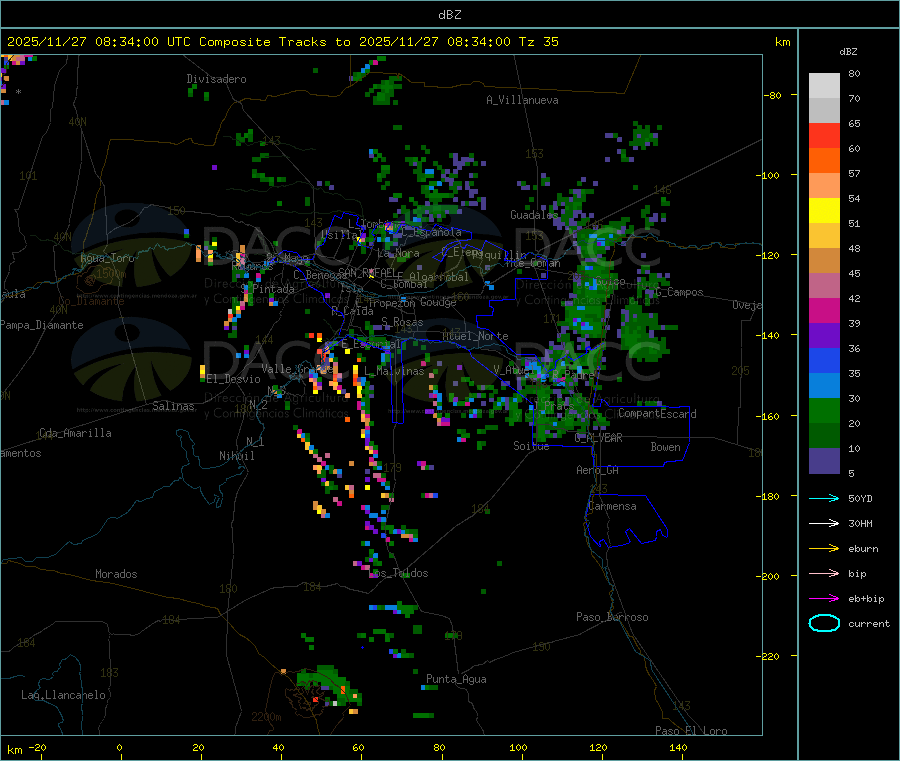
Task: Click the 'Lag.Llancanelo' map label
Action: coord(63,695)
